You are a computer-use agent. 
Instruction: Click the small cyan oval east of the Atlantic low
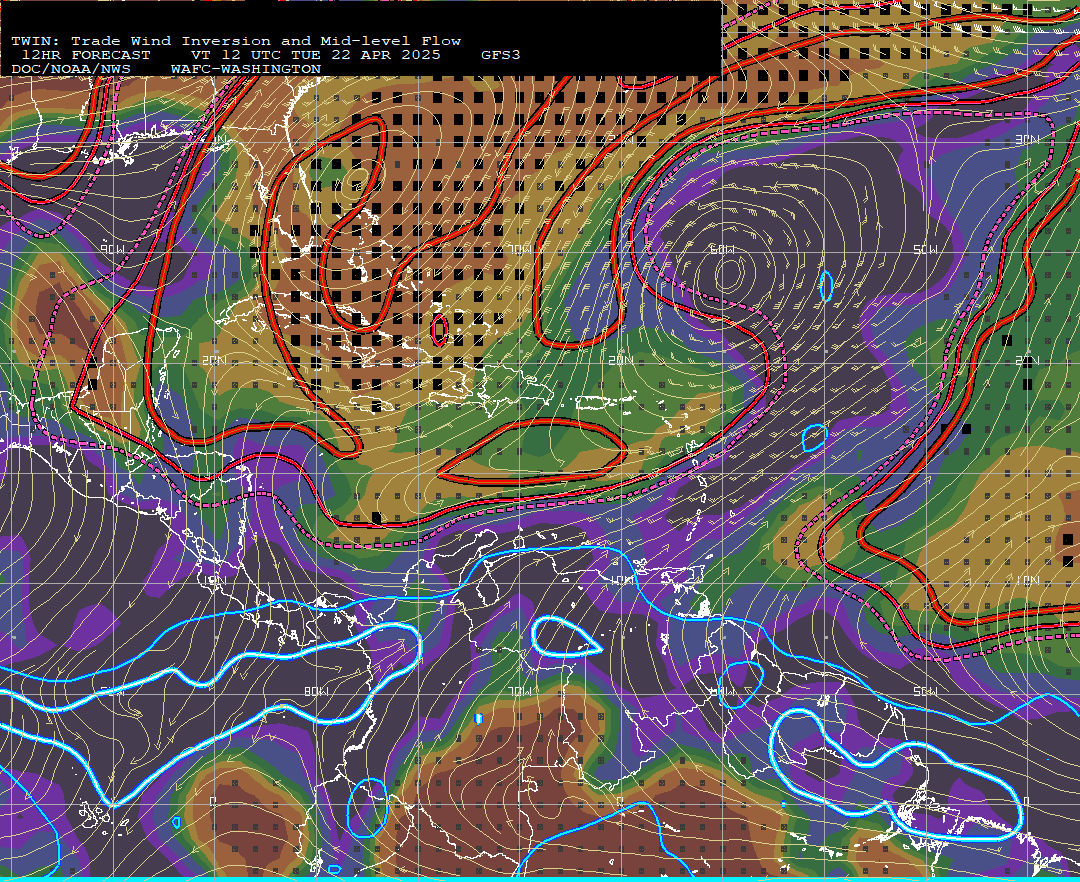click(826, 286)
